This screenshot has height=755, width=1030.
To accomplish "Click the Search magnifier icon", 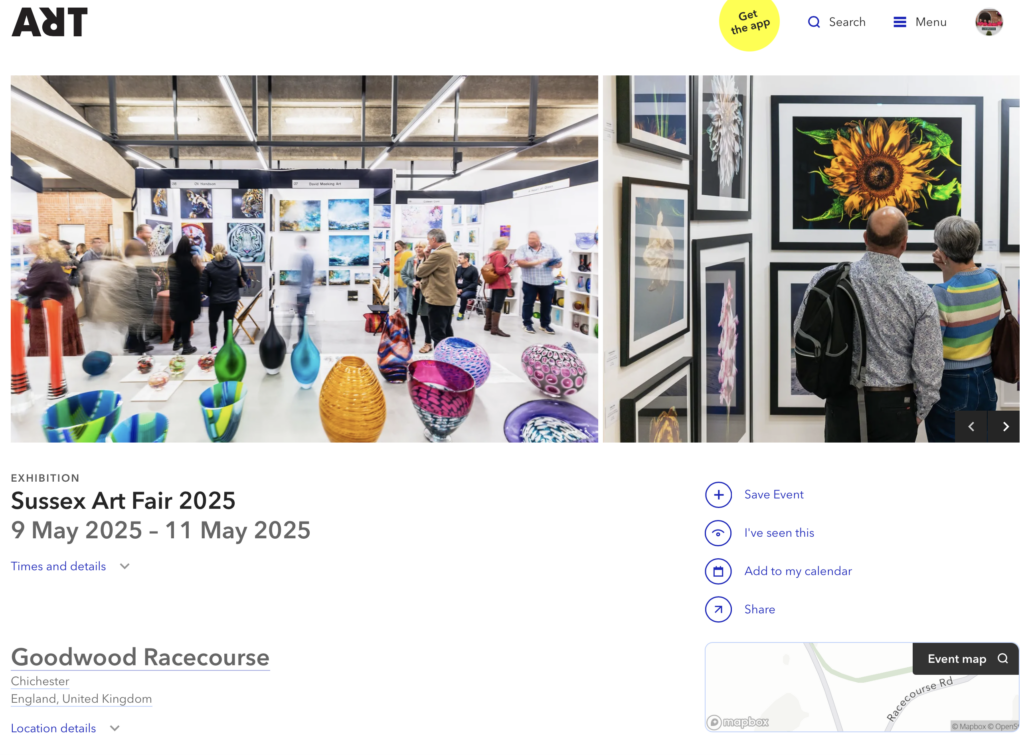I will pos(814,22).
